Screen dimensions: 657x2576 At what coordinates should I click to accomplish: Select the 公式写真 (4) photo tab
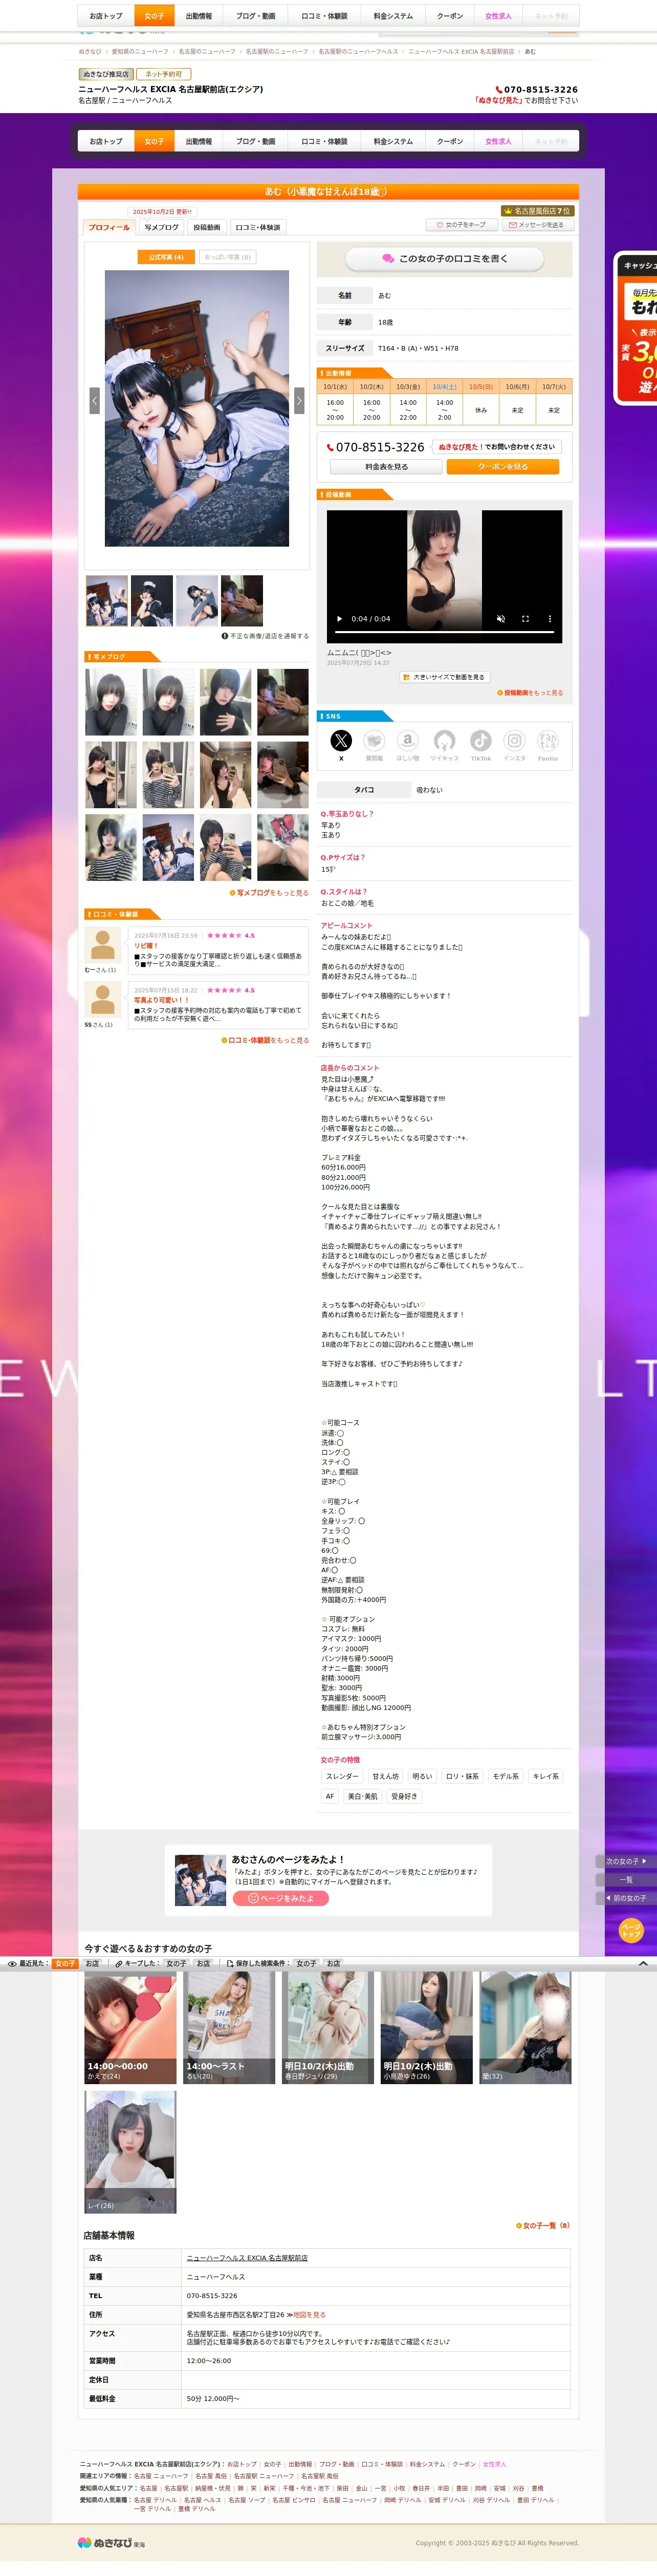(166, 257)
